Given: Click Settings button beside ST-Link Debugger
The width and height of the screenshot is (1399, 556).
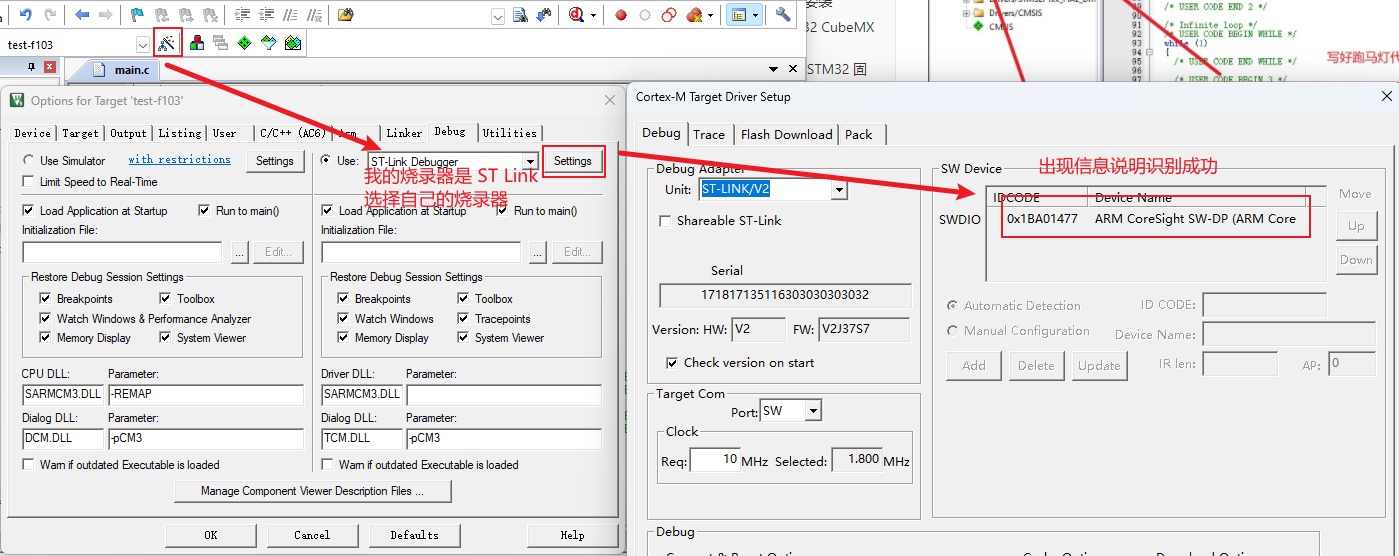Looking at the screenshot, I should 573,161.
